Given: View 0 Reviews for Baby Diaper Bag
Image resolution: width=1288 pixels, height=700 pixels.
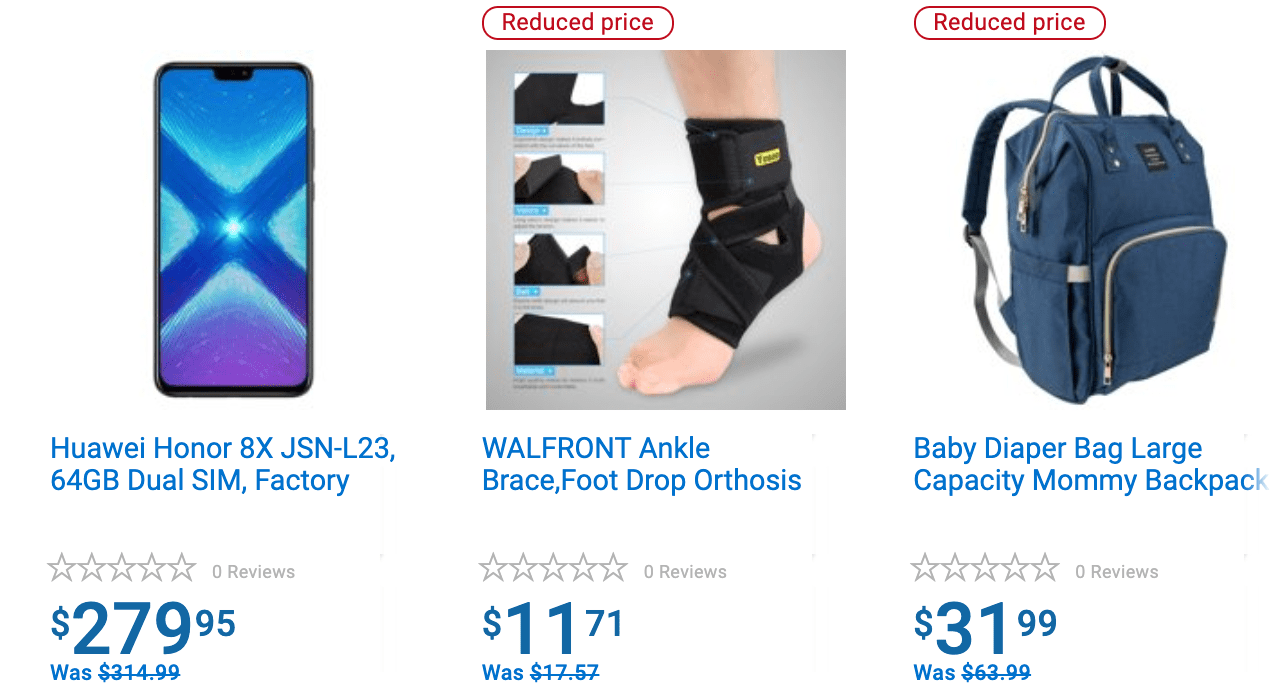Looking at the screenshot, I should 1117,572.
